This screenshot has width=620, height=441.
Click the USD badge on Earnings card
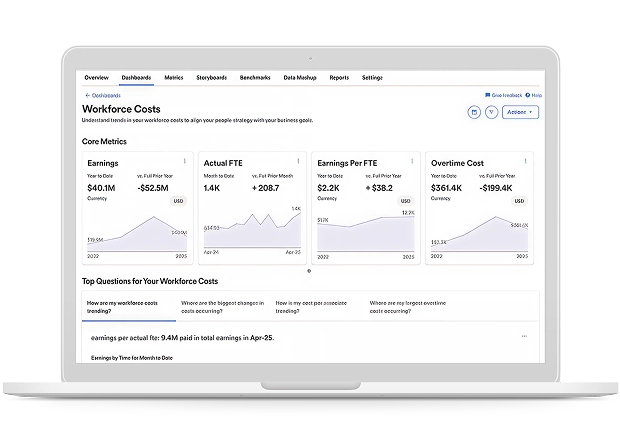coord(178,201)
